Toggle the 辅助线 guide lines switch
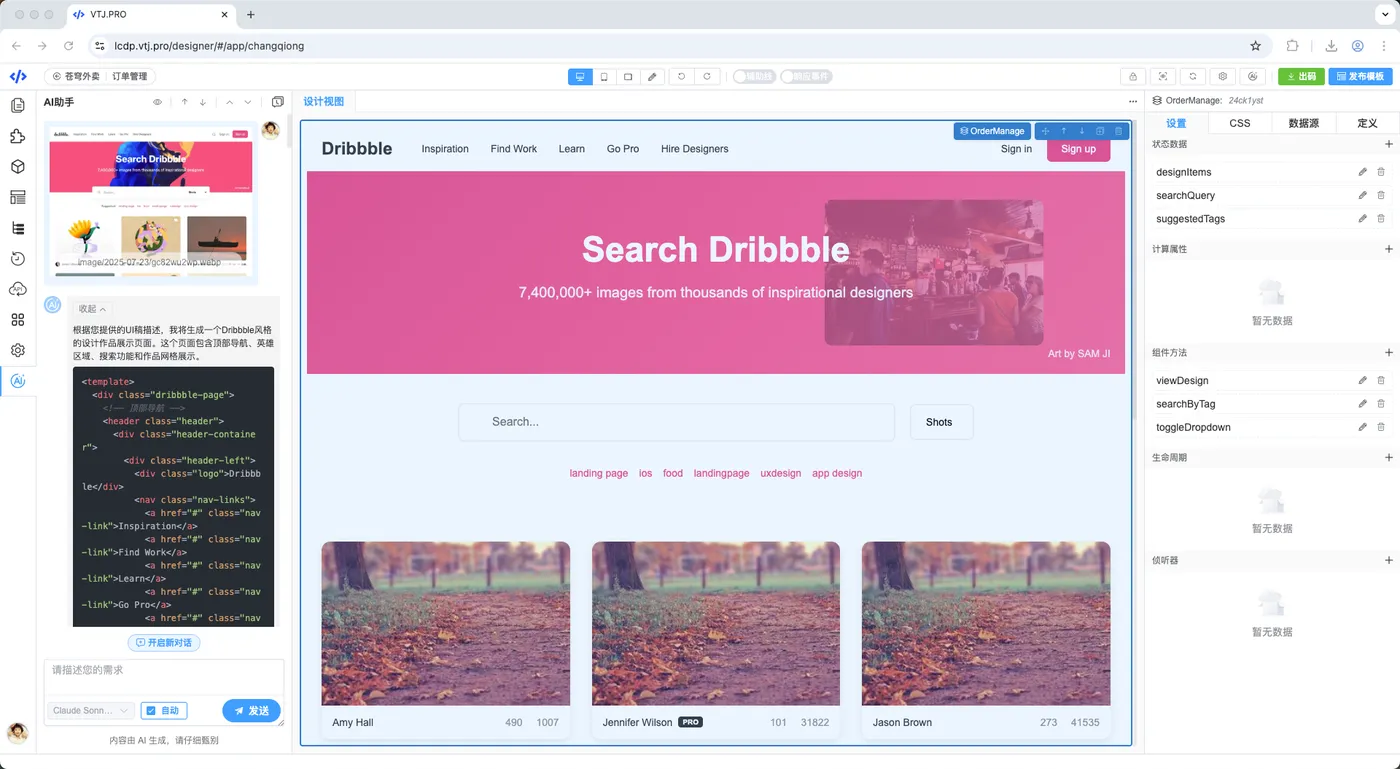The height and width of the screenshot is (769, 1400). coord(754,77)
